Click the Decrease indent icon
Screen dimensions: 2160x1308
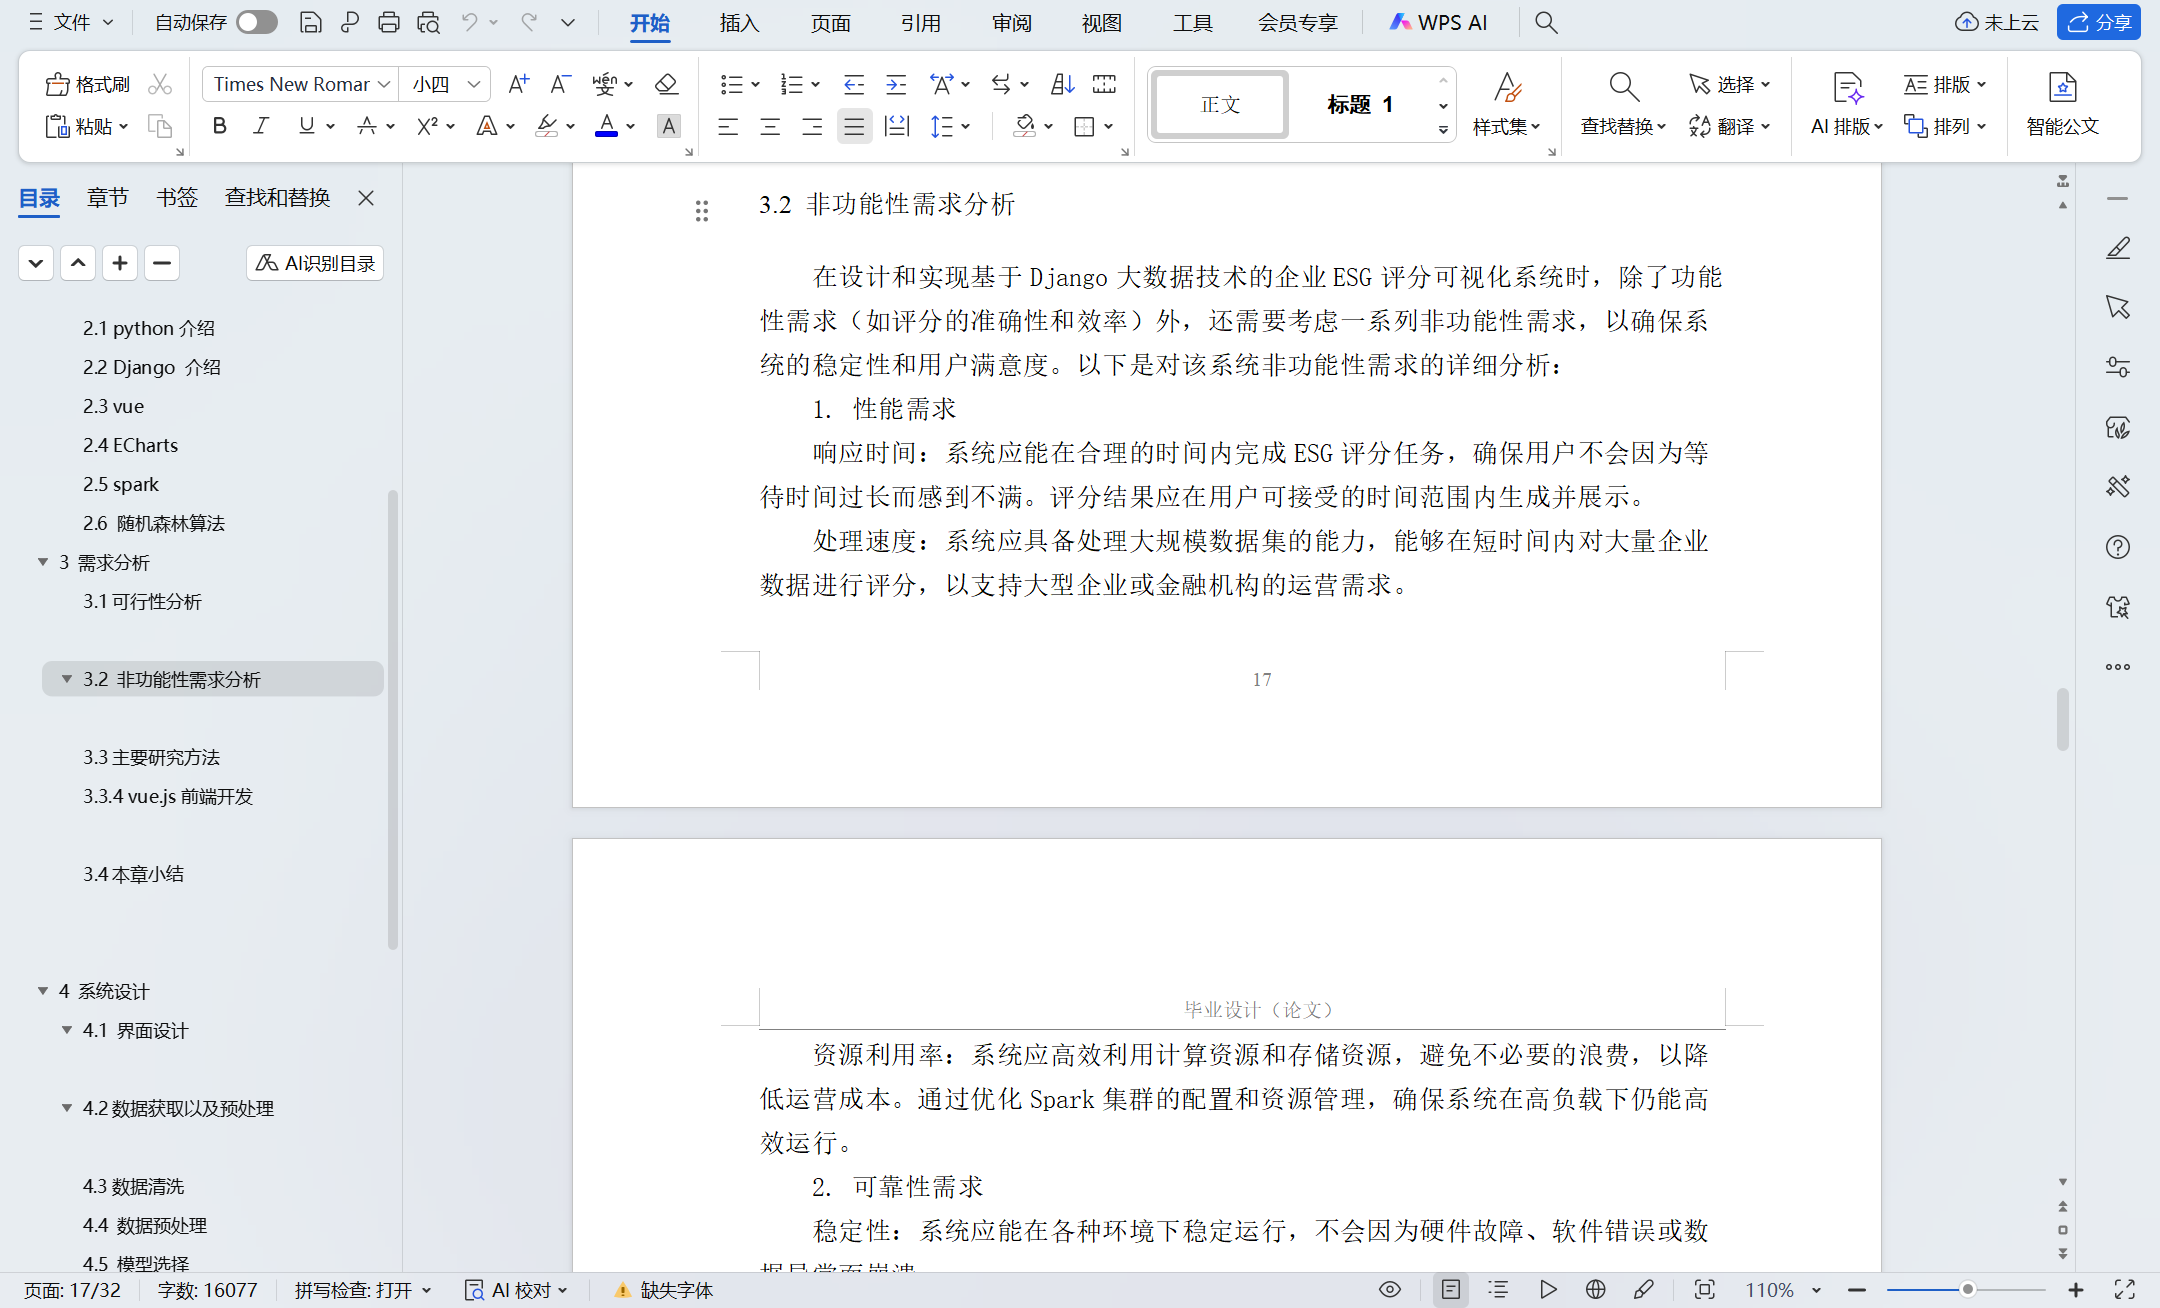pos(853,84)
